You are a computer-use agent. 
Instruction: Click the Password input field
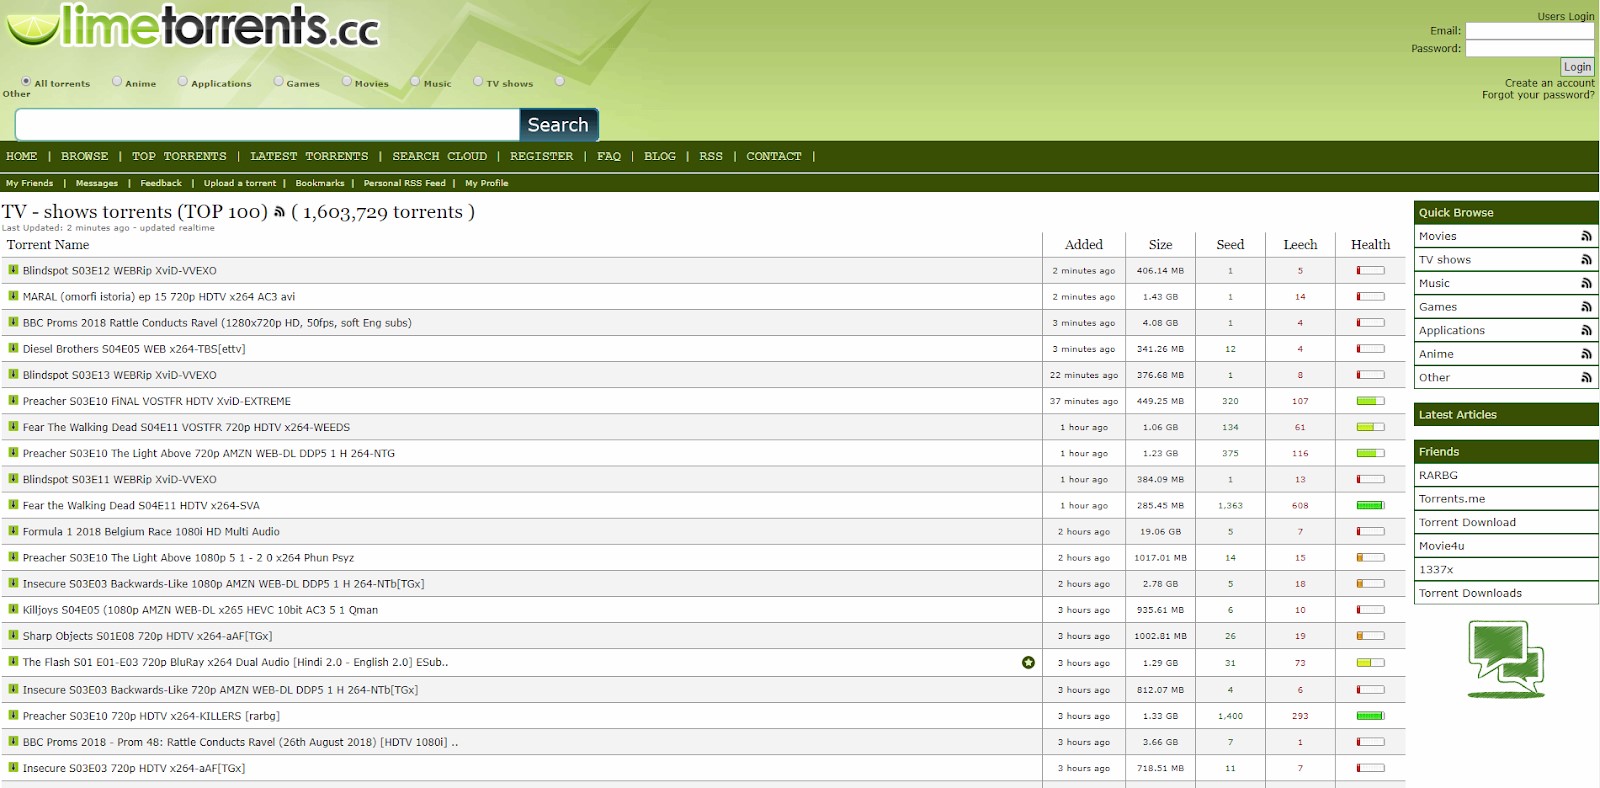(1529, 48)
